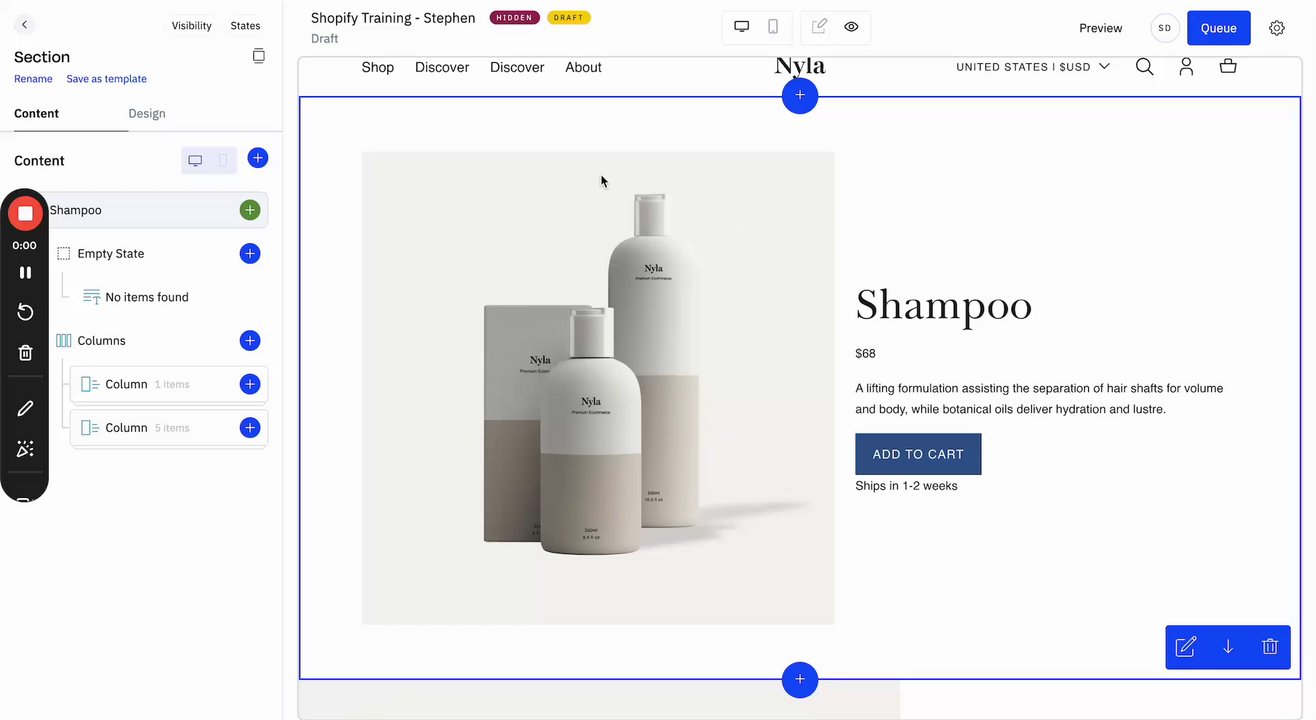Select the Columns row in the tree

point(102,341)
